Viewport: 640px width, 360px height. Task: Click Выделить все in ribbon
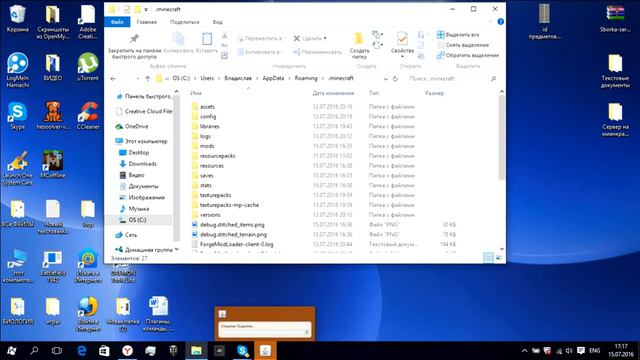(x=458, y=35)
